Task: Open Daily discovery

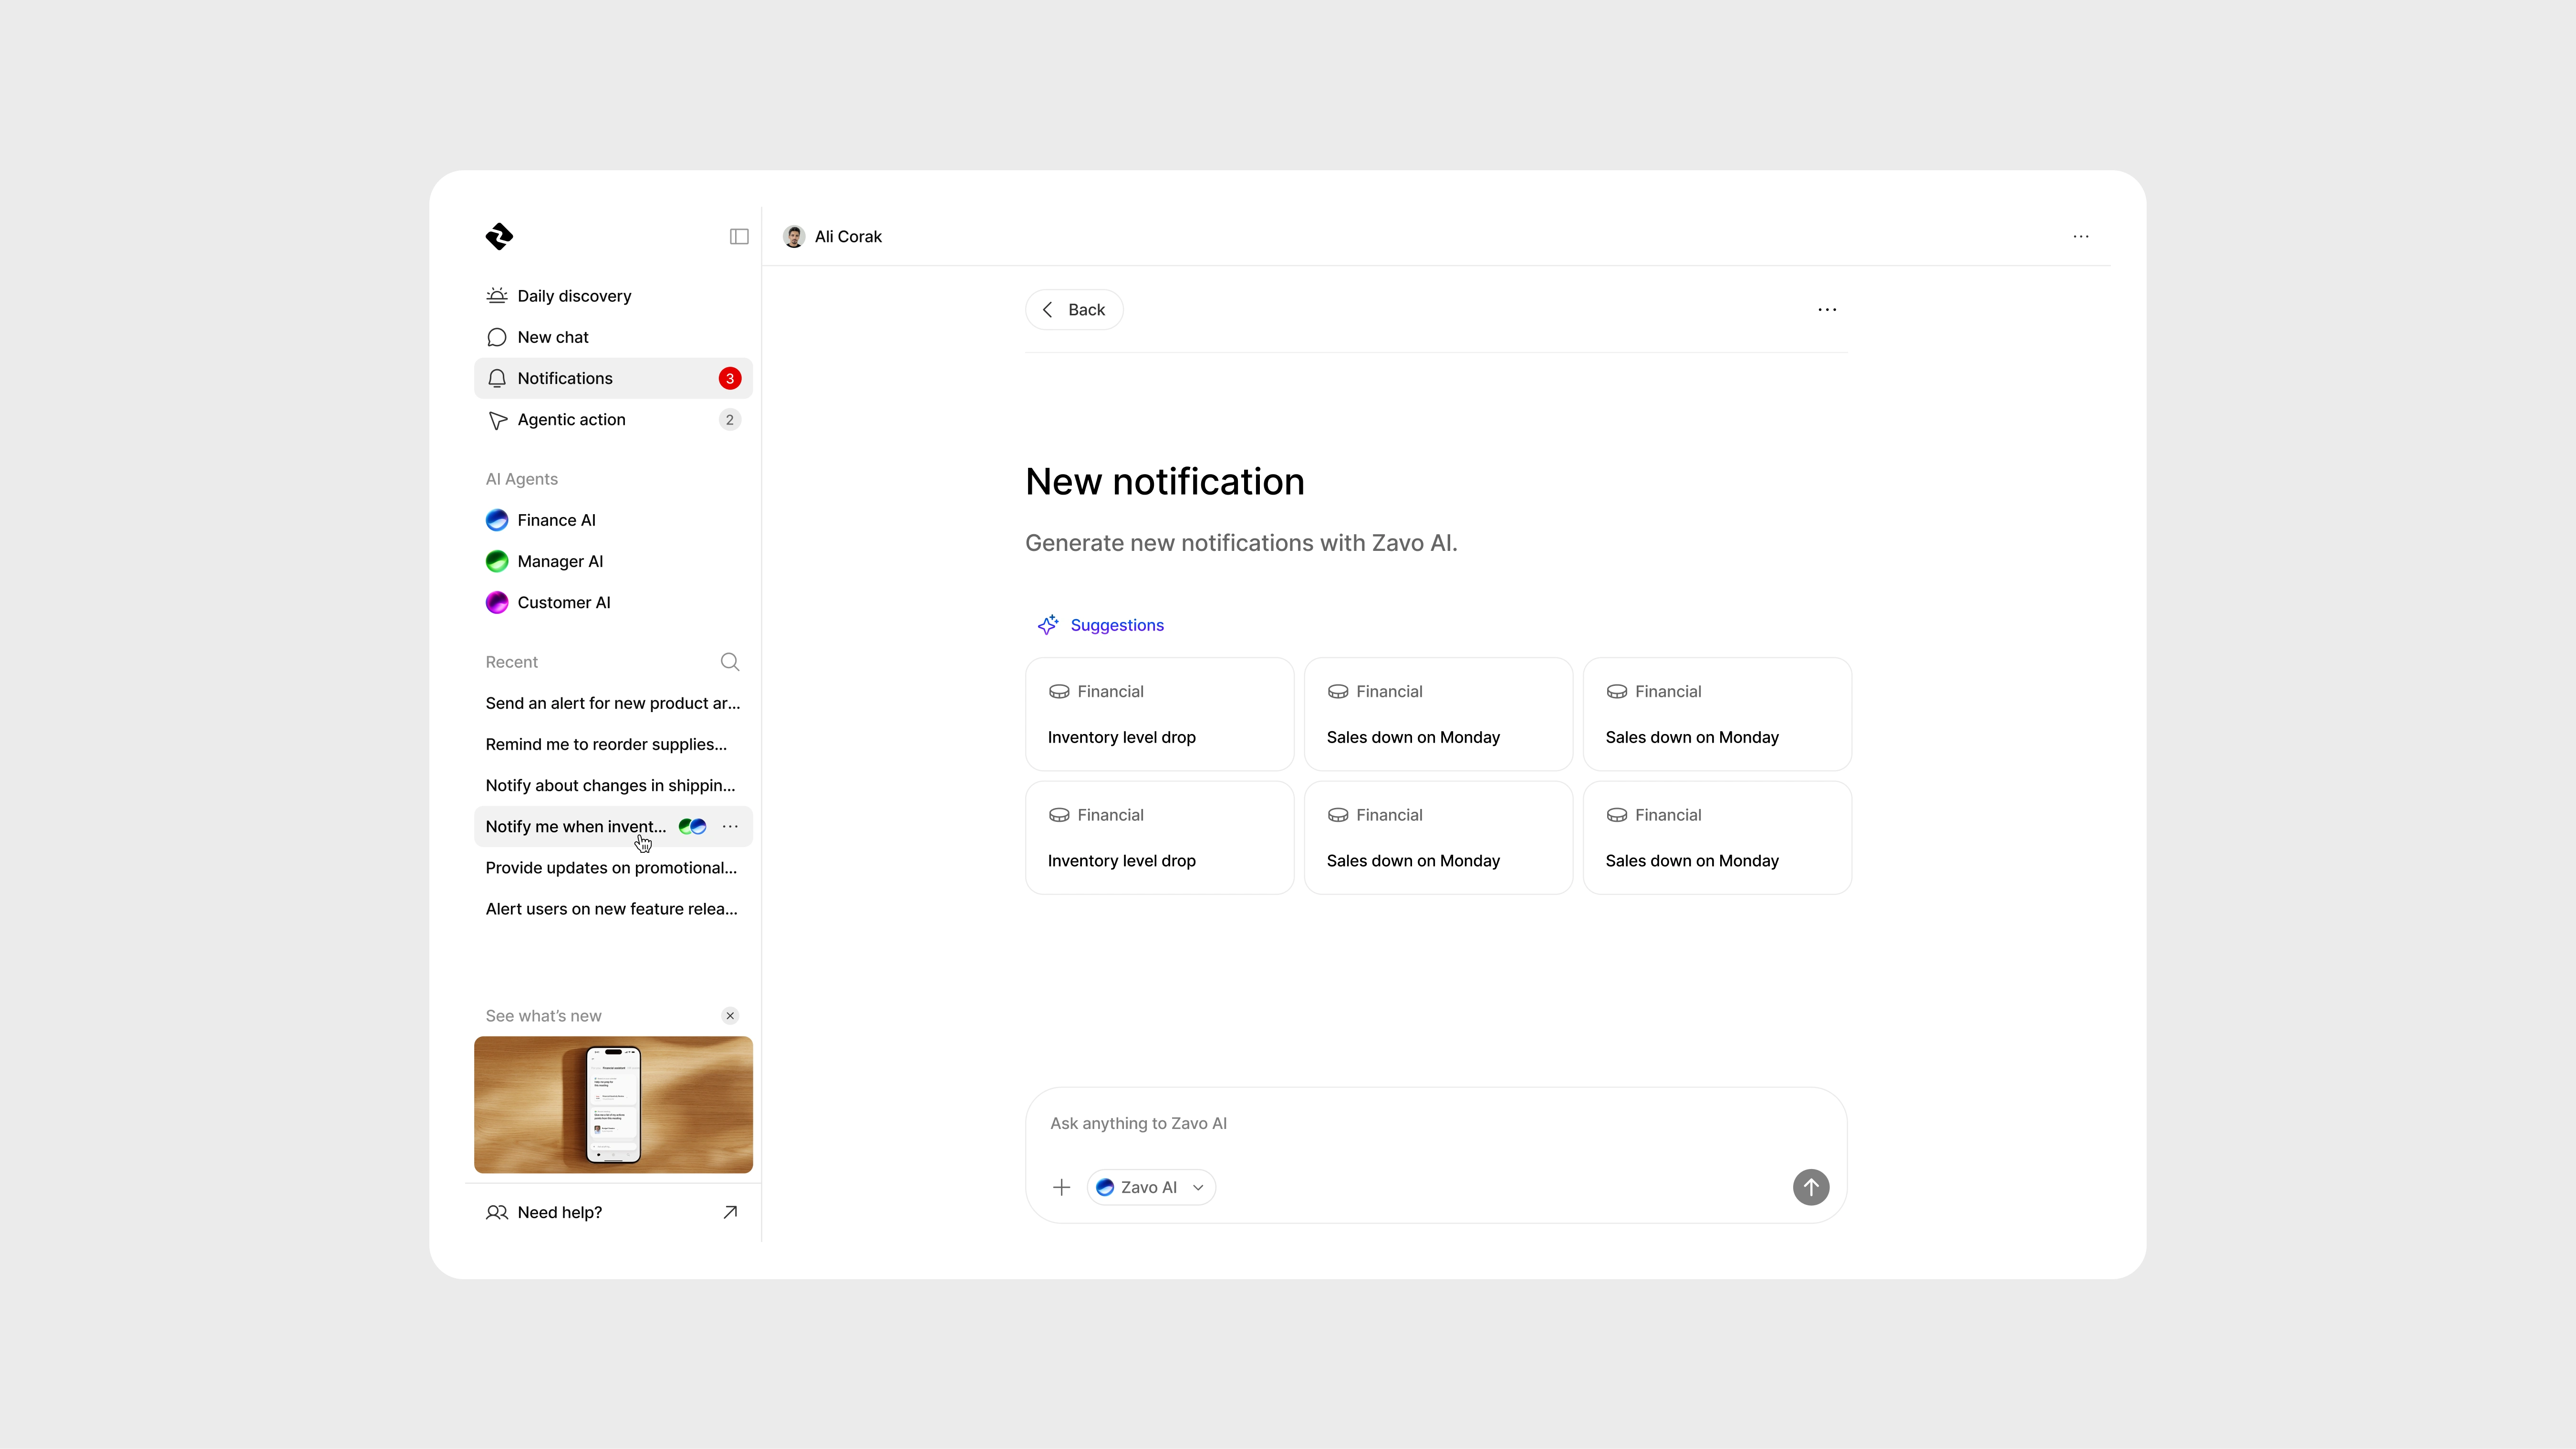Action: [x=573, y=295]
